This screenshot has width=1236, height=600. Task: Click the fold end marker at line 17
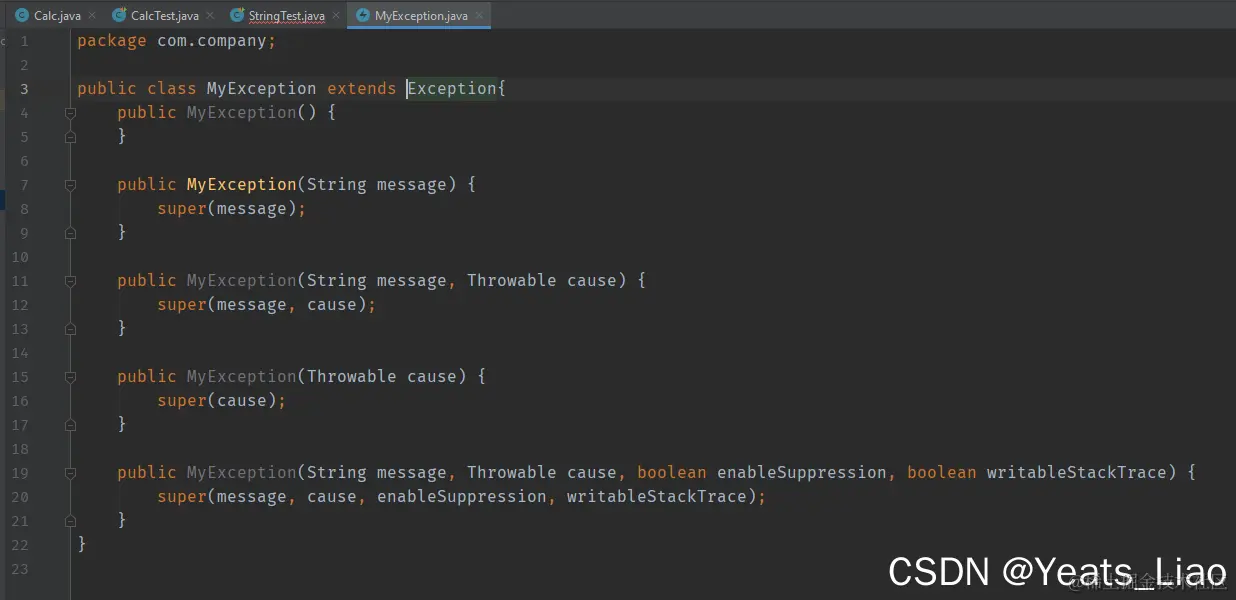coord(70,425)
